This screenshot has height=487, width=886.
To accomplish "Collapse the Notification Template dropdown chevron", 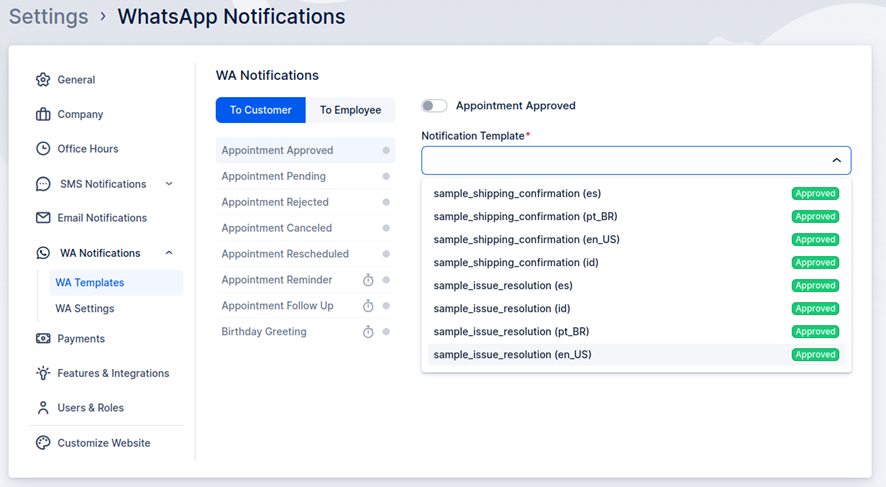I will click(x=836, y=161).
